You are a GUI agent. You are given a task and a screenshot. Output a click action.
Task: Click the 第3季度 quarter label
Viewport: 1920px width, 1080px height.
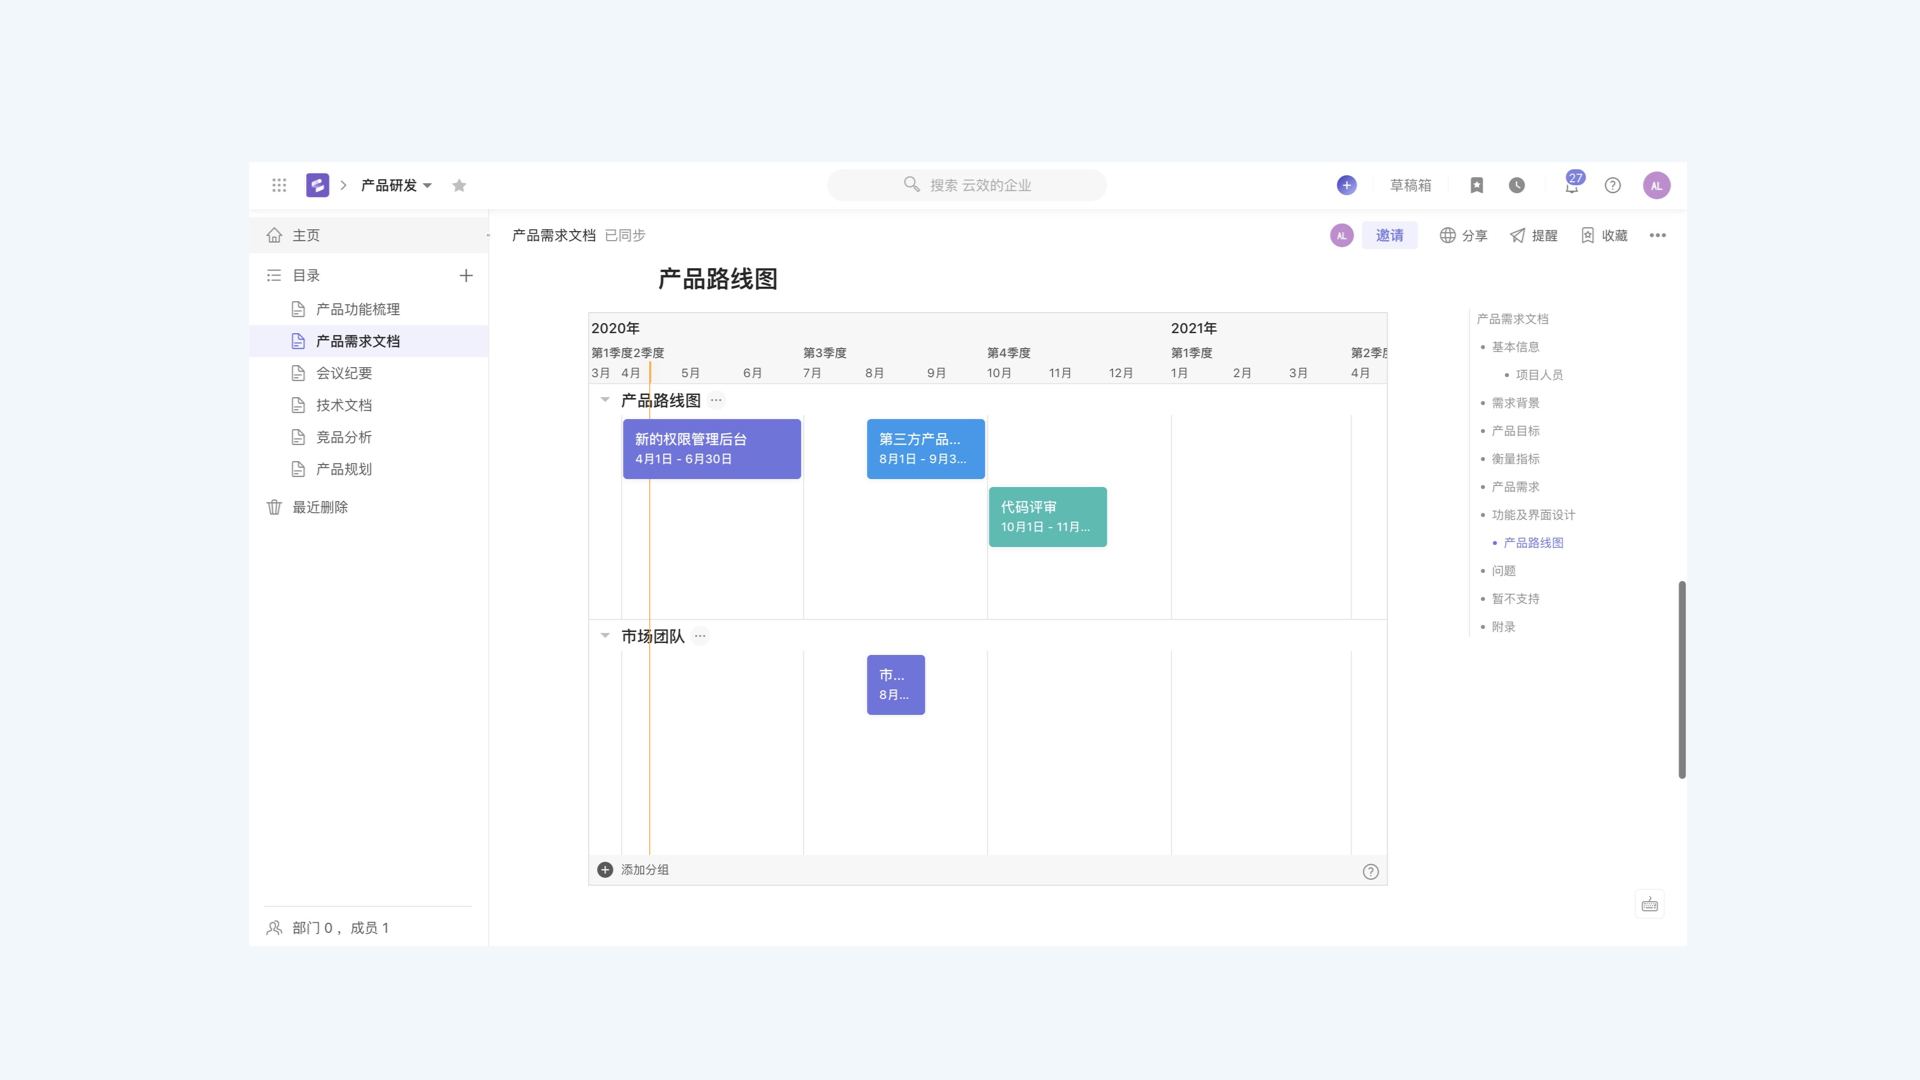[825, 353]
